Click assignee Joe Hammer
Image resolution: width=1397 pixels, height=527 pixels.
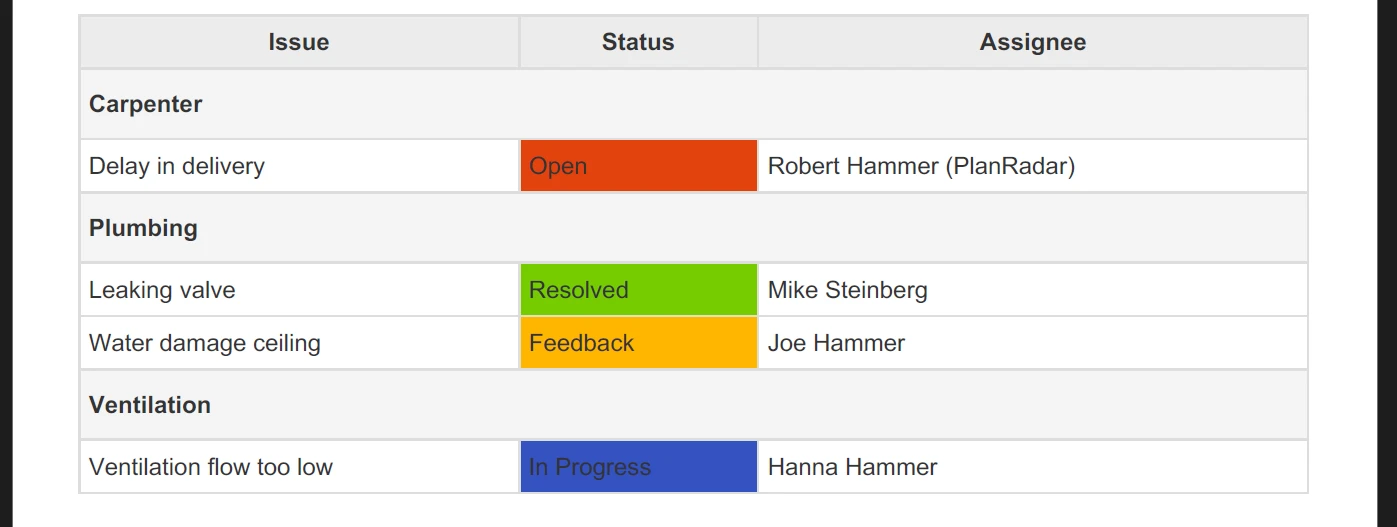point(836,343)
